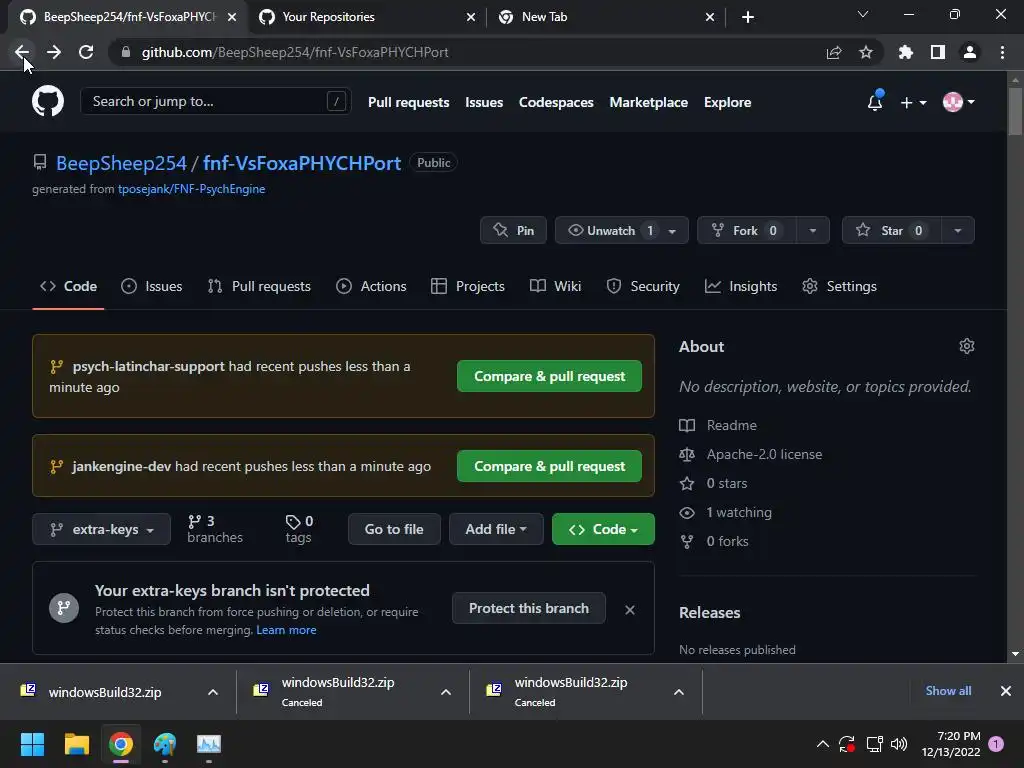Open the Chrome tab search chevron
This screenshot has width=1024, height=768.
pyautogui.click(x=863, y=14)
